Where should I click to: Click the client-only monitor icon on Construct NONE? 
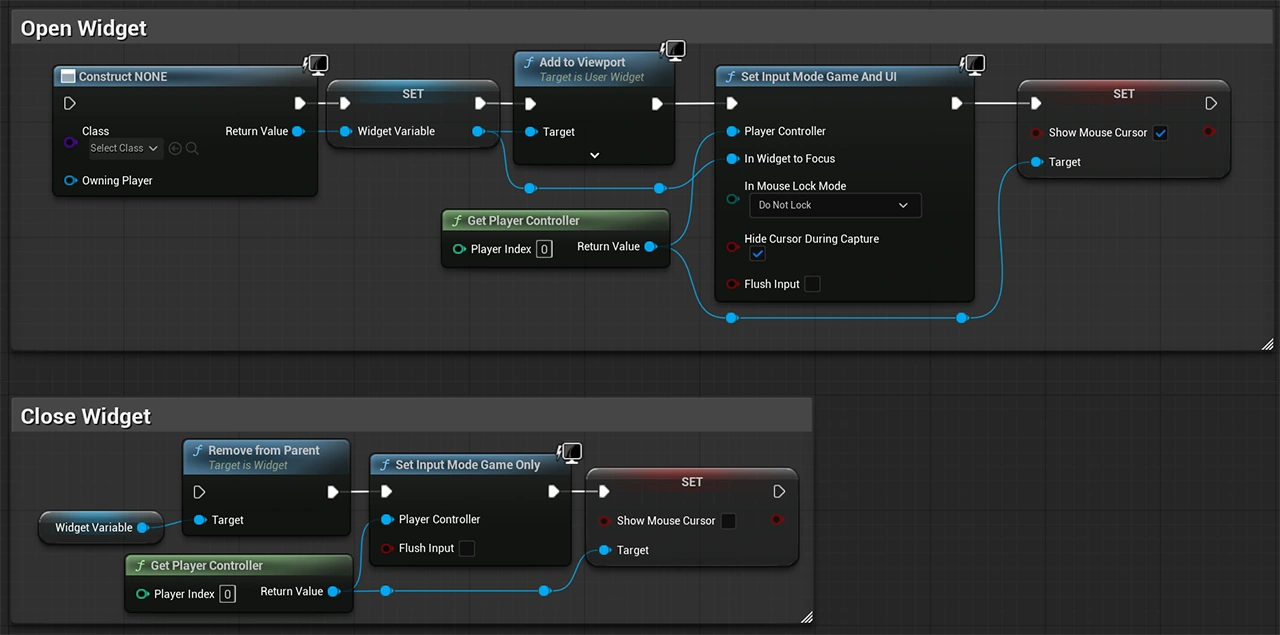[x=317, y=66]
